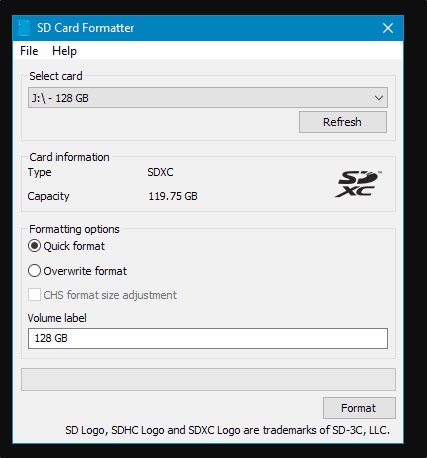Screen dimensions: 427x458
Task: Click the SD card app icon in title bar
Action: [x=24, y=28]
